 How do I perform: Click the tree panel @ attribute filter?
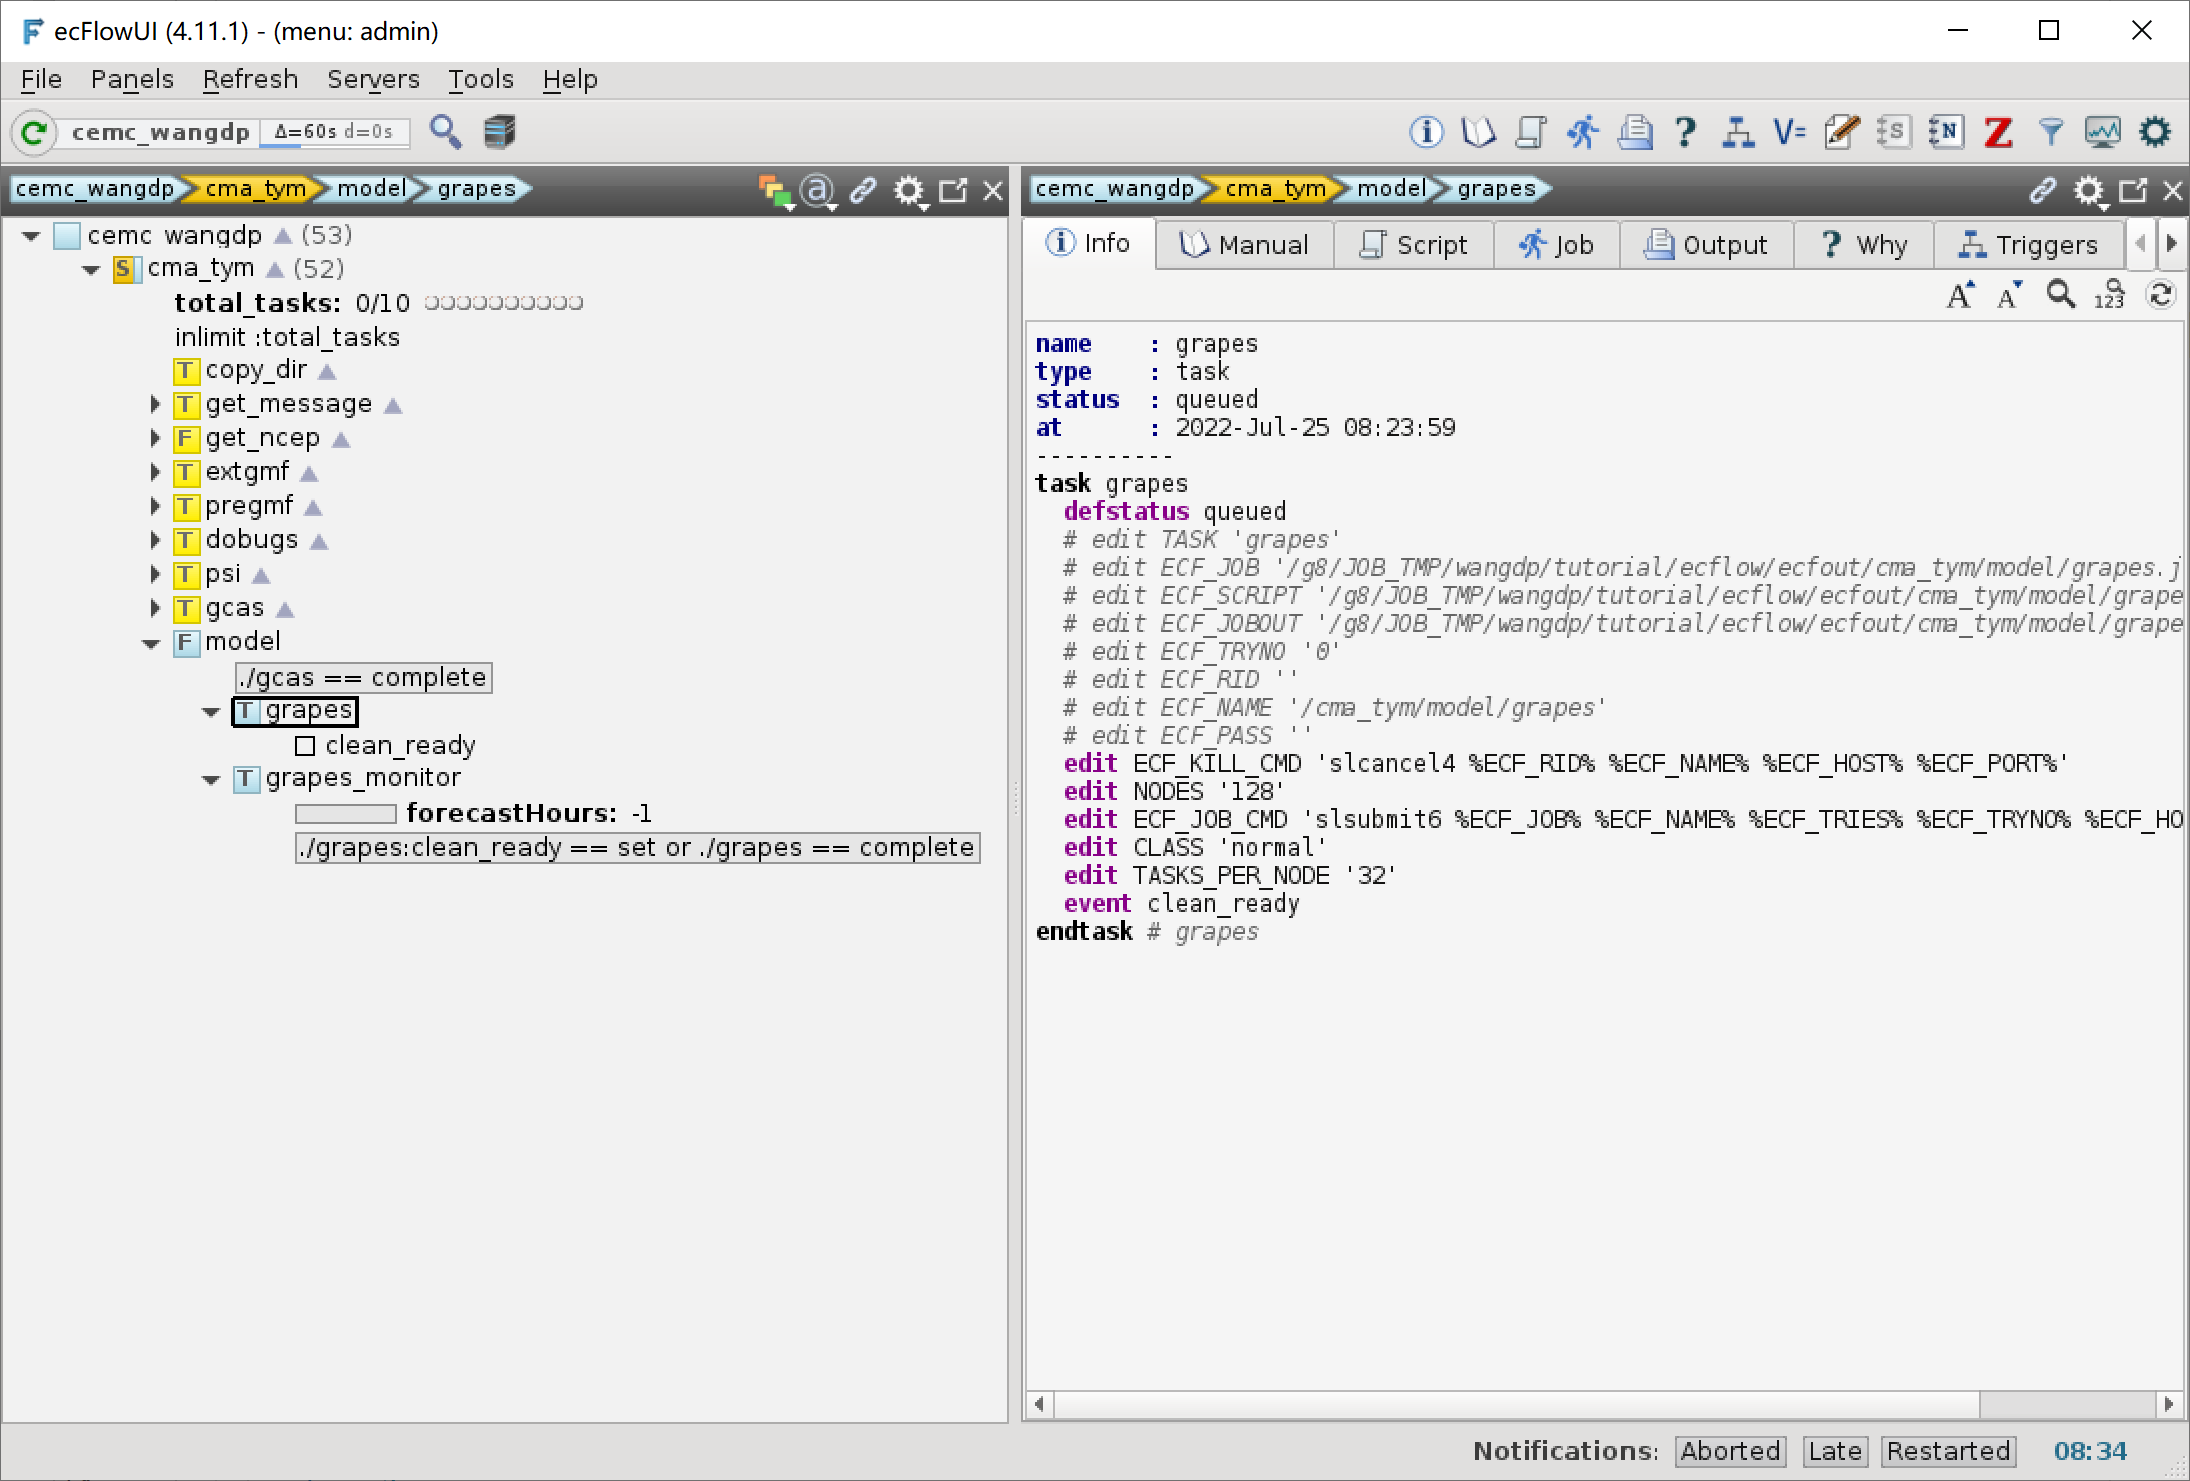coord(818,190)
